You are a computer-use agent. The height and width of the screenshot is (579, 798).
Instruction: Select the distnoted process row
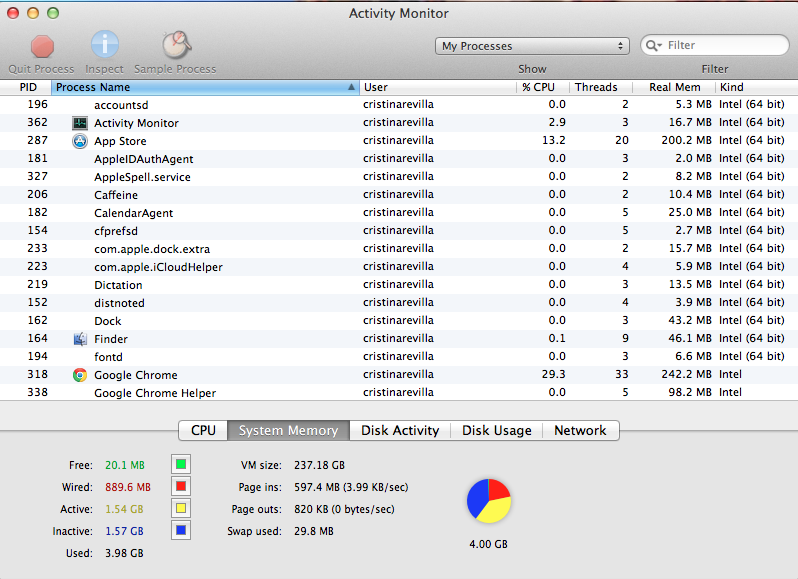[x=399, y=303]
